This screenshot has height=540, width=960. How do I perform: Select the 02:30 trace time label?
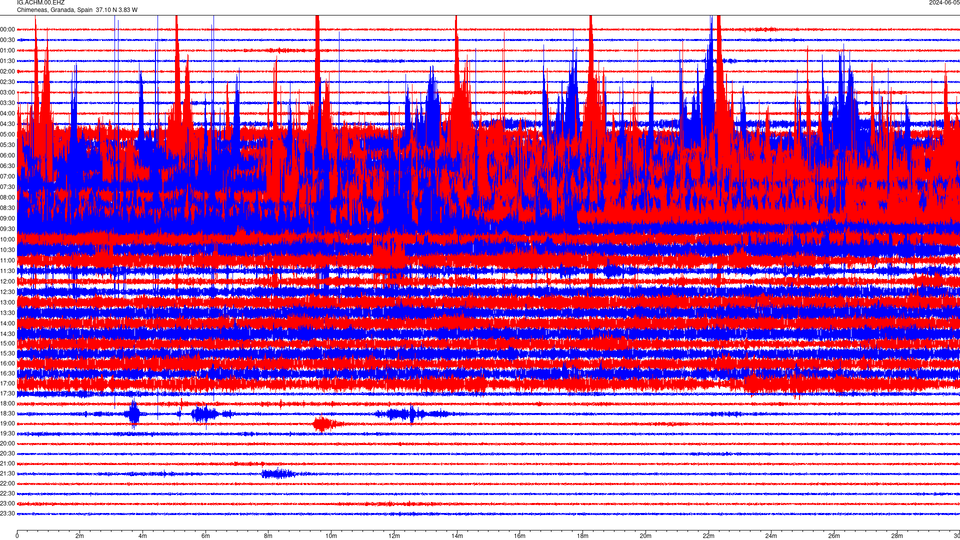(x=8, y=82)
